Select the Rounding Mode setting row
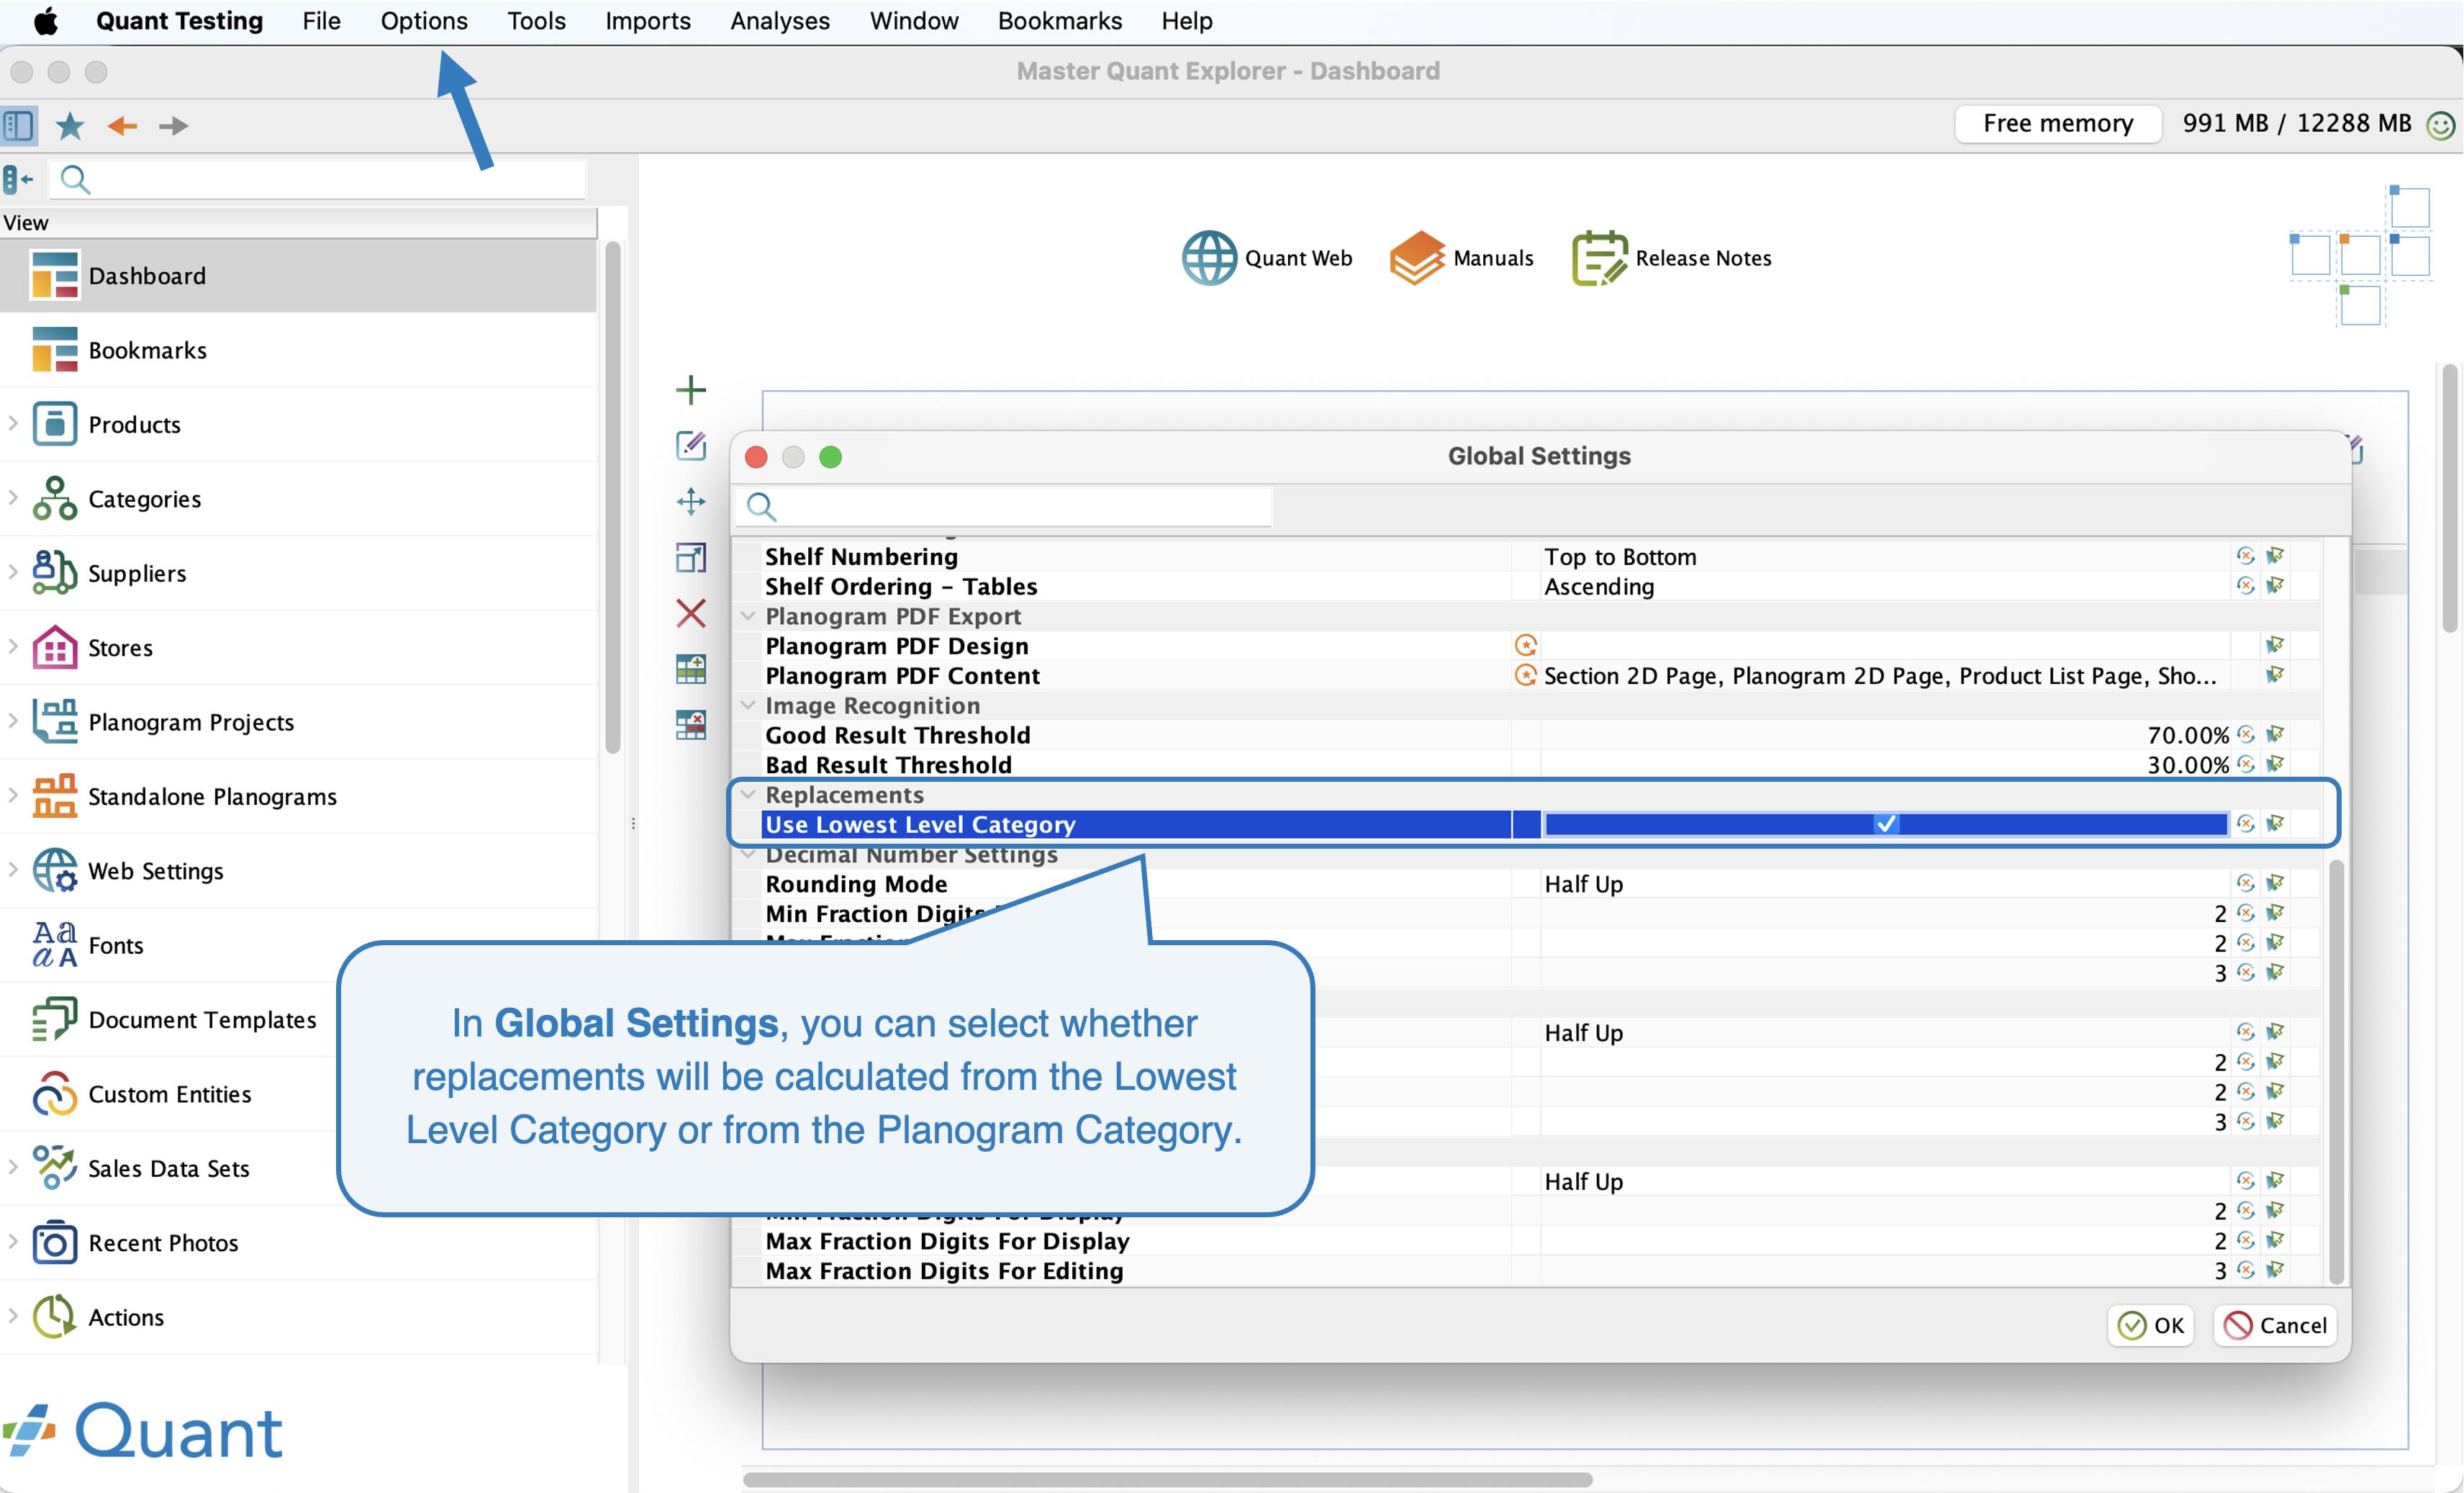The height and width of the screenshot is (1493, 2464). click(x=1526, y=884)
